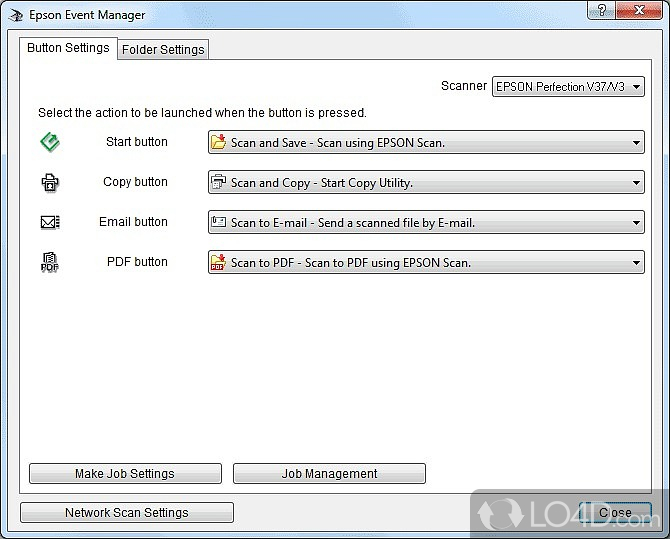Click the 'Email button' label text

click(133, 222)
